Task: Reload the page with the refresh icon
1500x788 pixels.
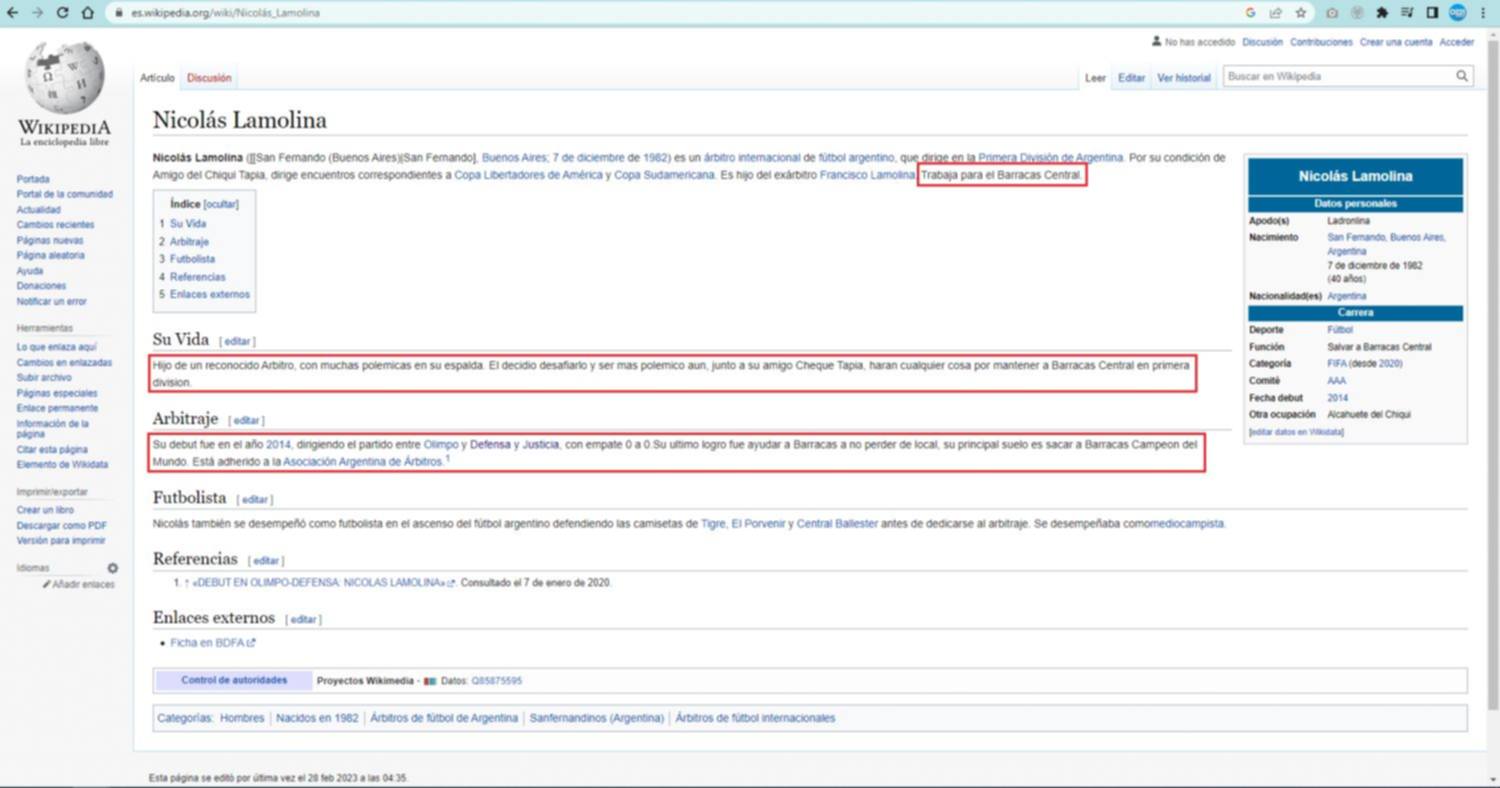Action: click(x=62, y=13)
